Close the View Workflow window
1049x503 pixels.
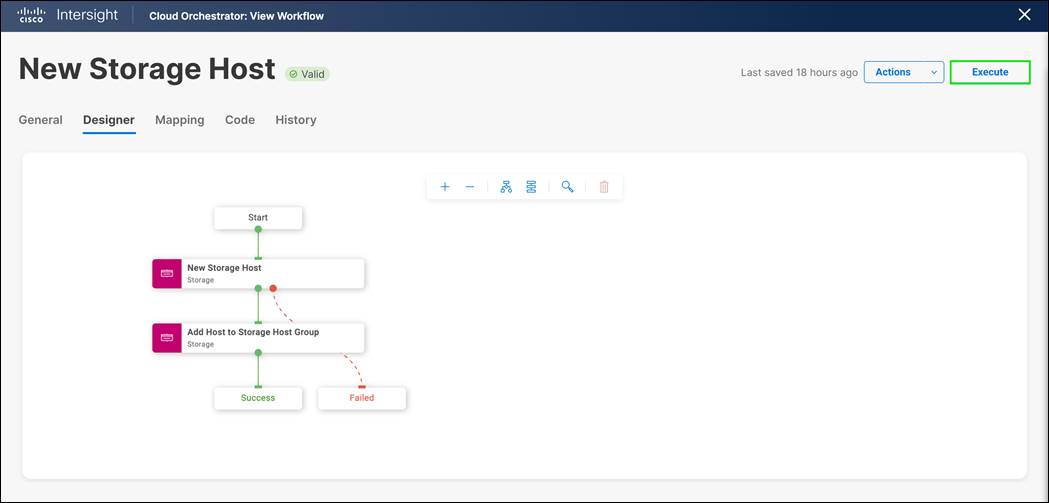coord(1024,15)
